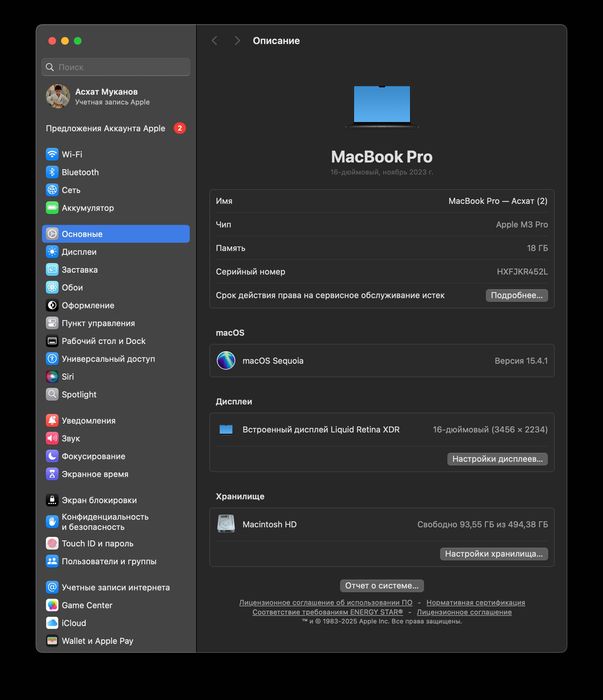Click the Поиск search field

(116, 67)
